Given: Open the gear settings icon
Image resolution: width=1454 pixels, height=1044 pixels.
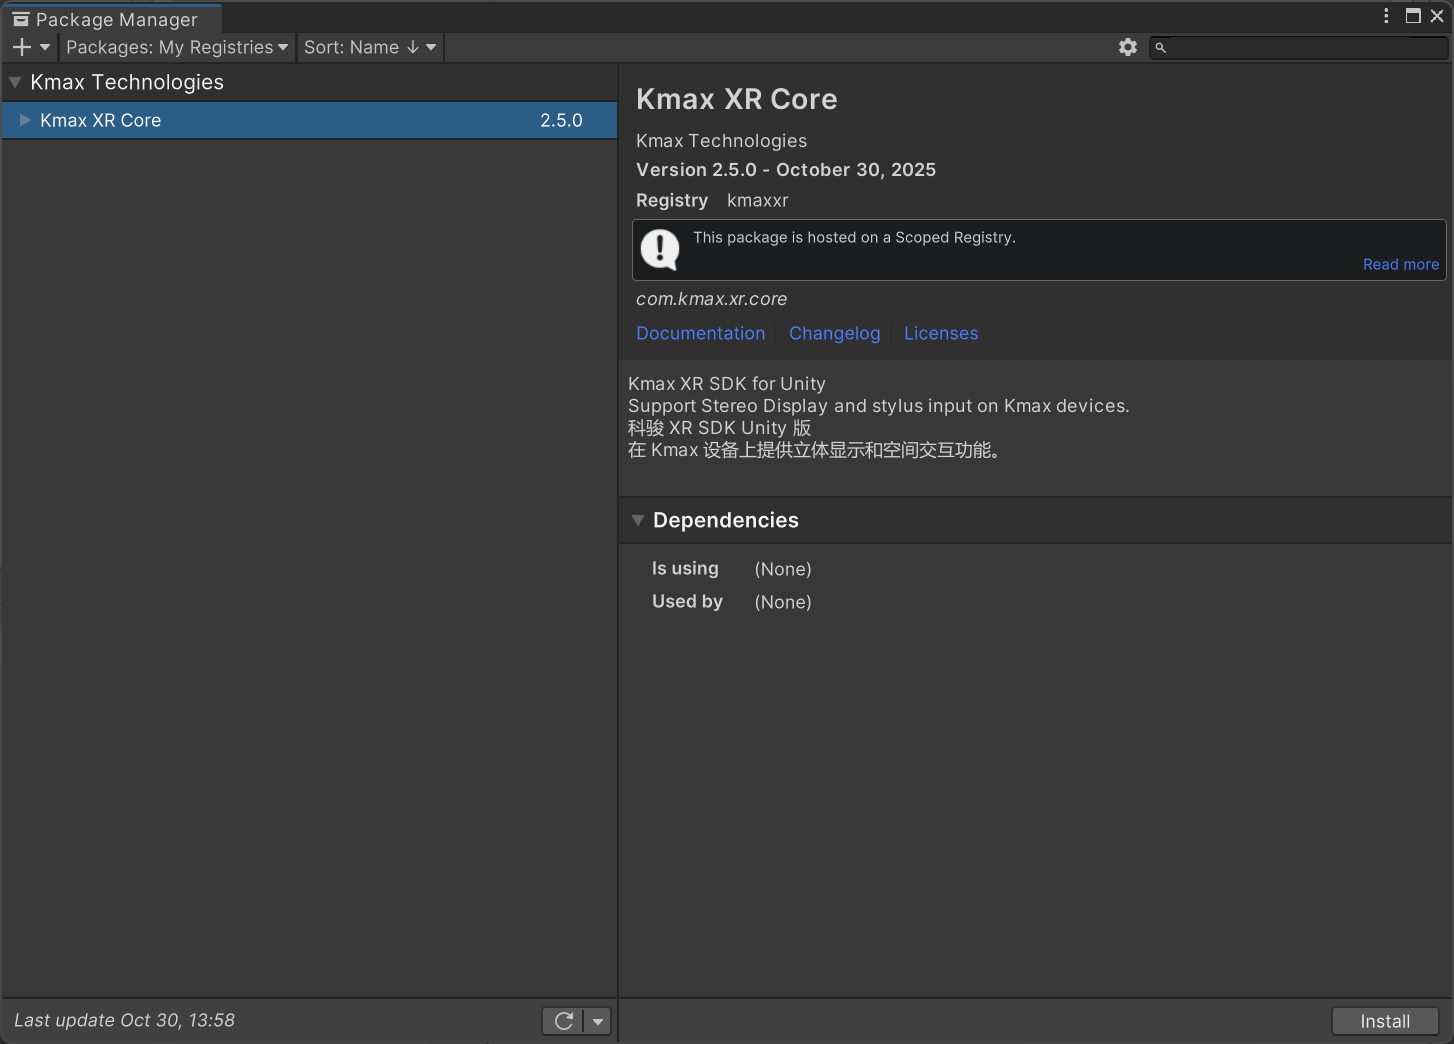Looking at the screenshot, I should click(x=1128, y=47).
